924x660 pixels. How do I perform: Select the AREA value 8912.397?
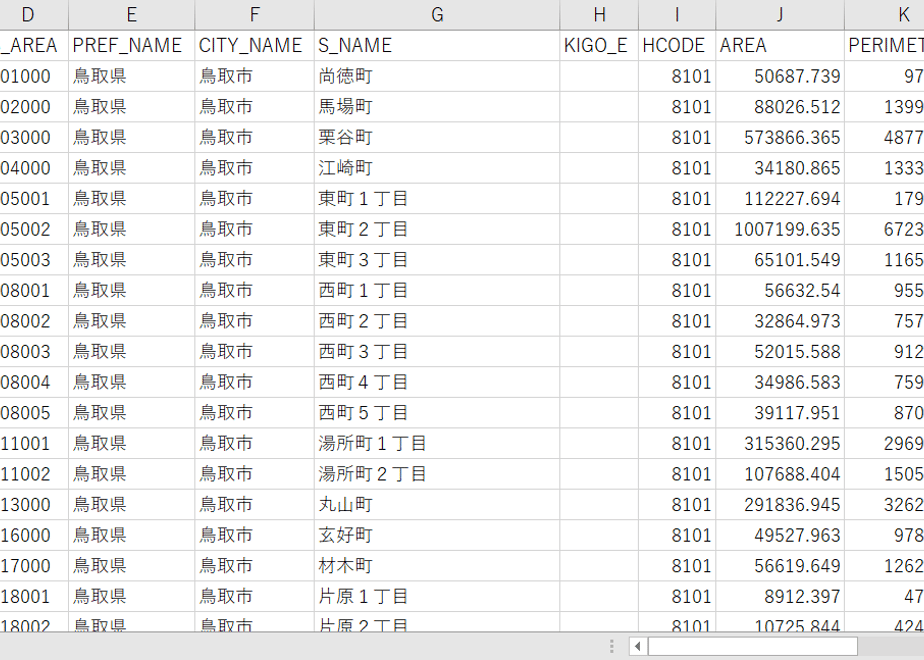pos(780,597)
